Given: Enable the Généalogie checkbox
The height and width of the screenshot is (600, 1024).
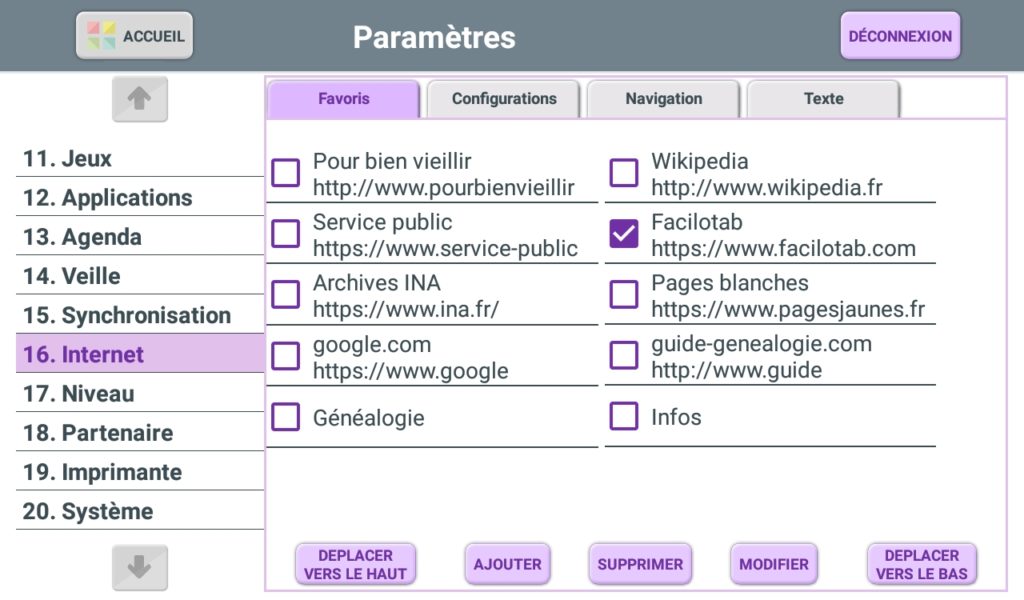Looking at the screenshot, I should click(286, 417).
